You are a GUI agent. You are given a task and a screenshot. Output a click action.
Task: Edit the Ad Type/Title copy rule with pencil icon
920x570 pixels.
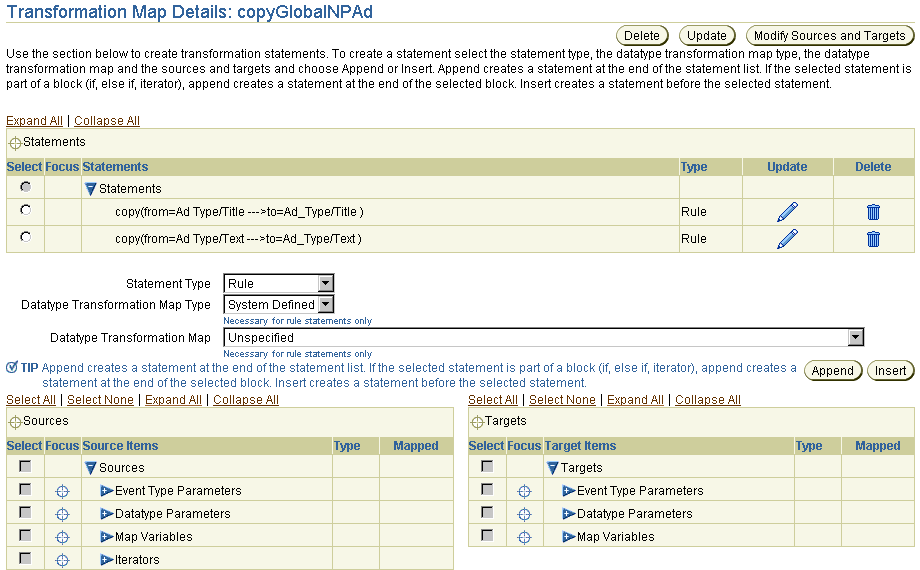787,212
